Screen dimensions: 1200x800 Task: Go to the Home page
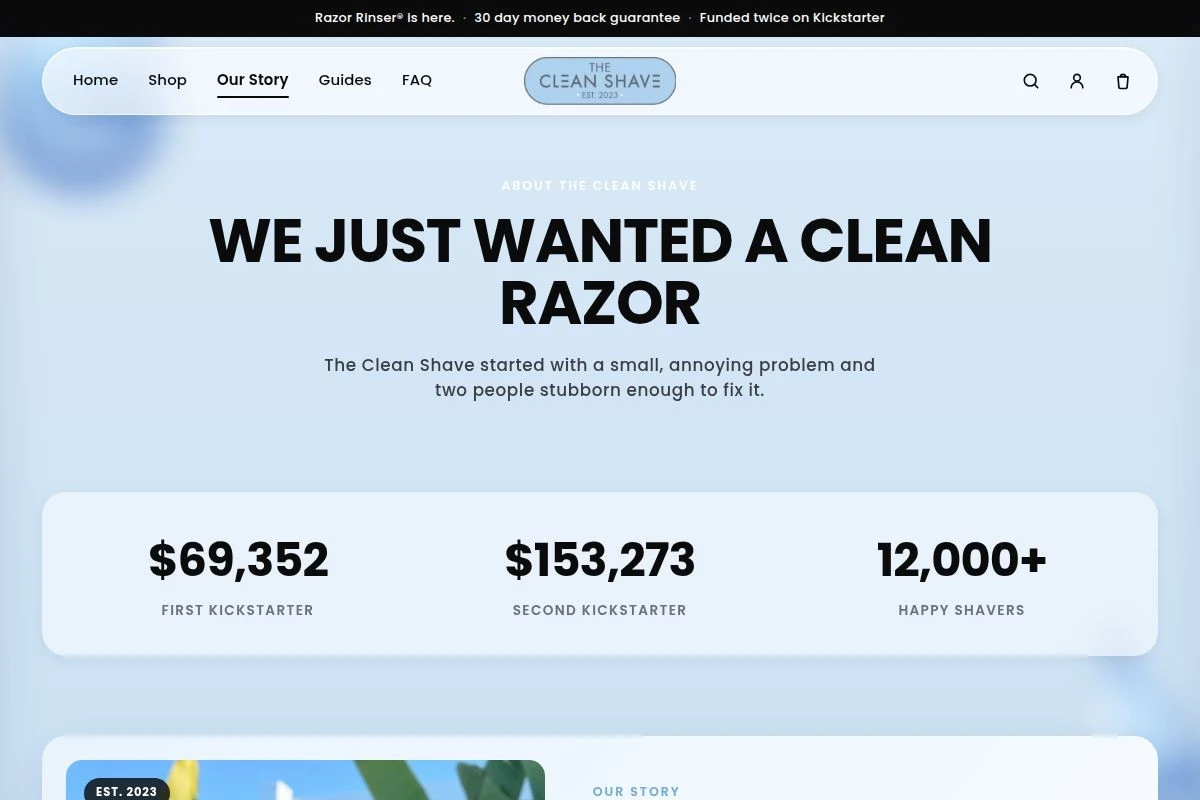(x=95, y=80)
